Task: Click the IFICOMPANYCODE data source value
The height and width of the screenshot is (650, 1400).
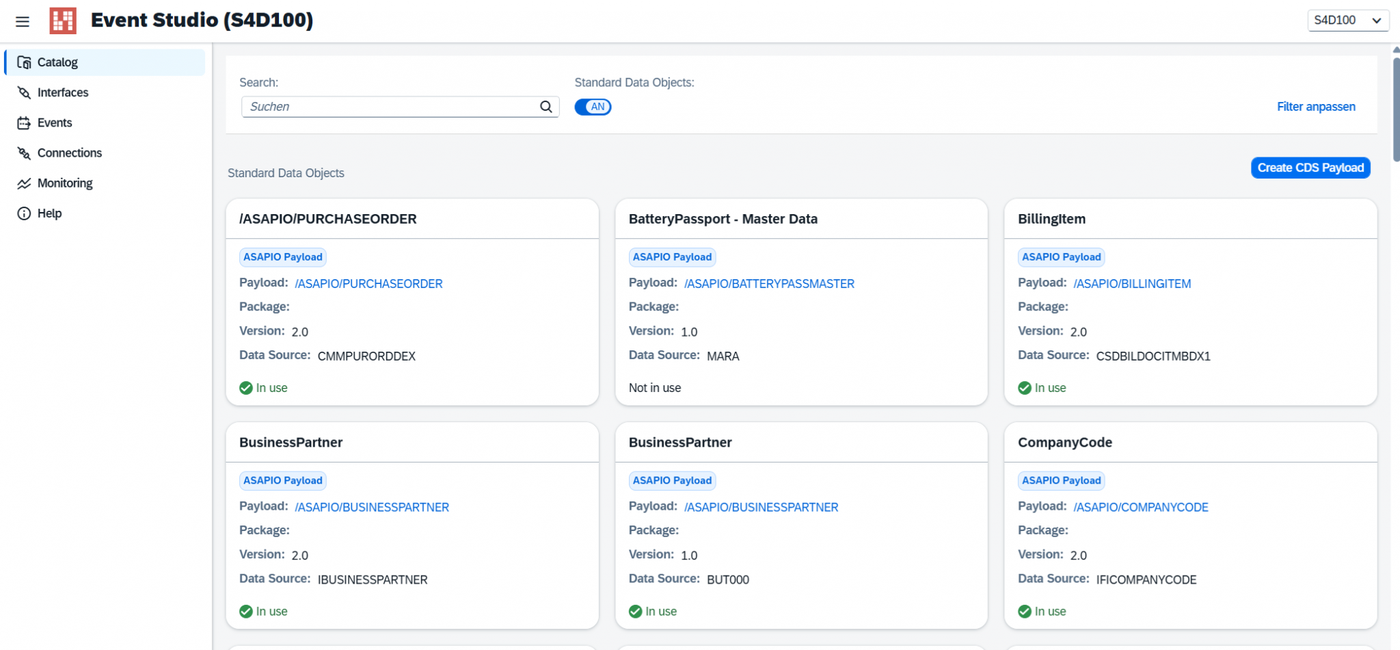Action: tap(1146, 580)
